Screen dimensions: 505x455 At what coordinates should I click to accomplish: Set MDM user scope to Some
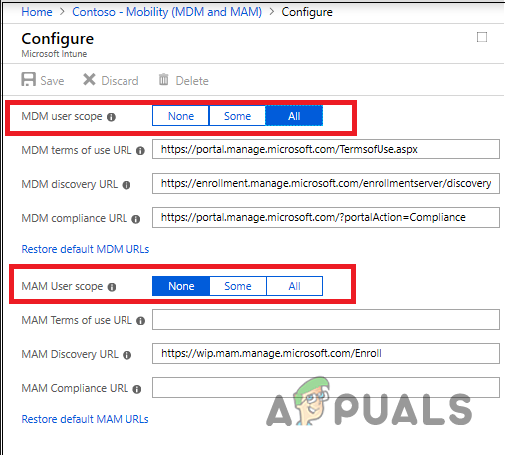237,116
